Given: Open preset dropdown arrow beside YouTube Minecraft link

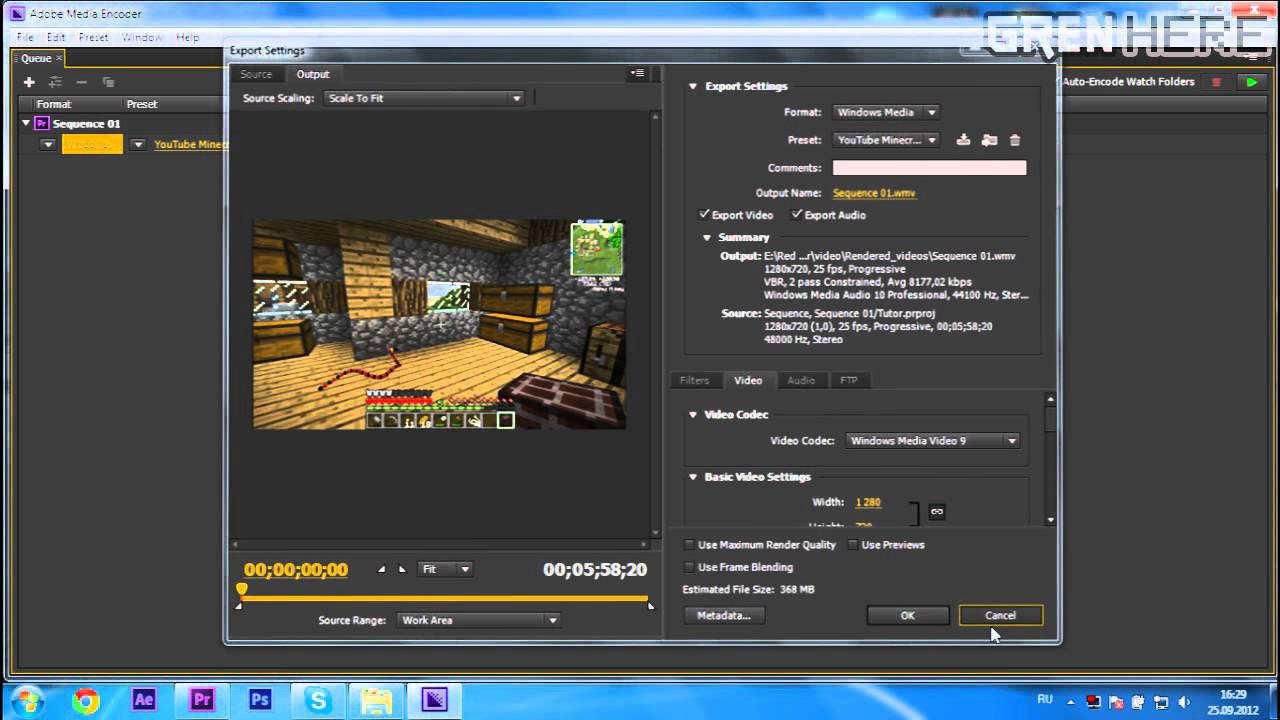Looking at the screenshot, I should [138, 145].
